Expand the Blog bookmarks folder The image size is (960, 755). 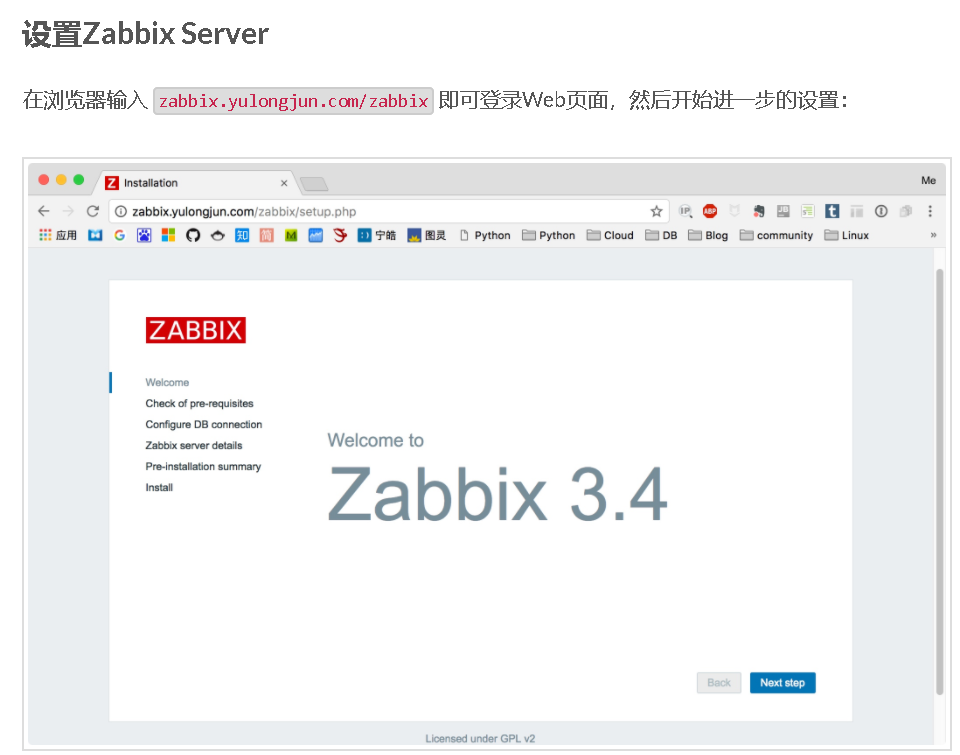[708, 235]
